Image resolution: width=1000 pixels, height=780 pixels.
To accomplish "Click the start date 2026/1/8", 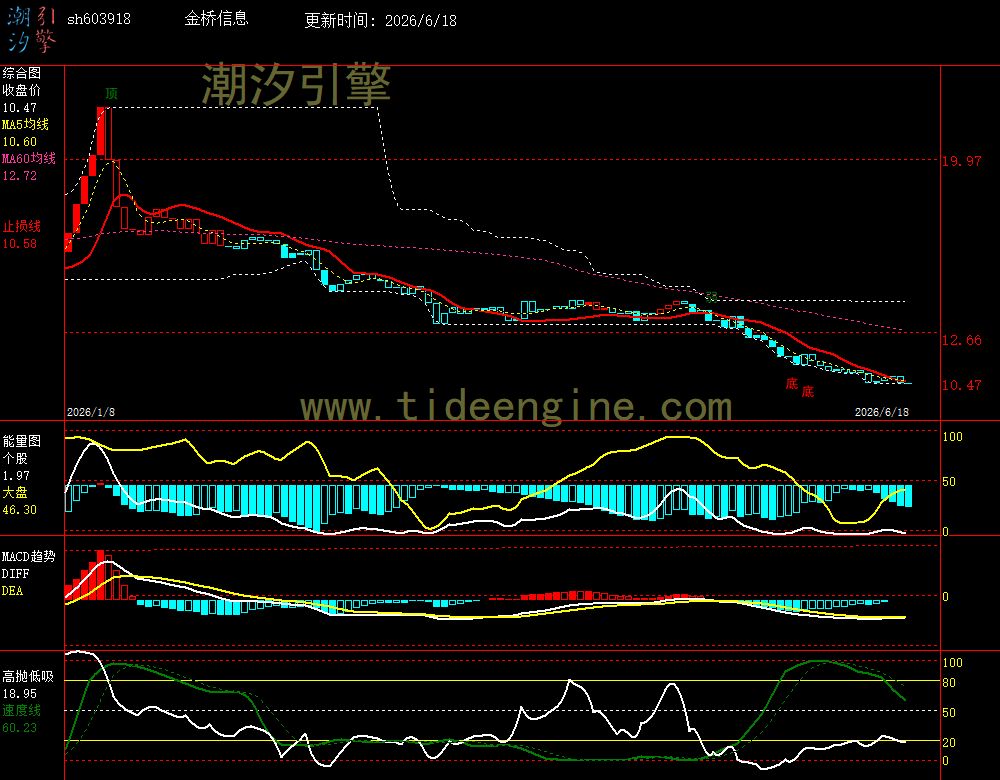I will tap(91, 412).
